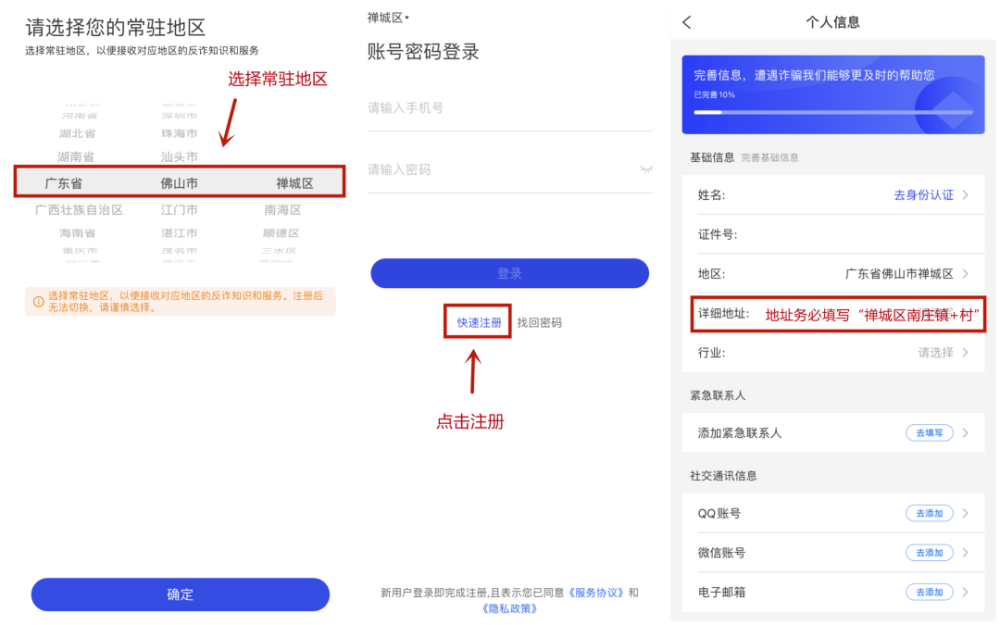Screen dimensions: 1000x625
Task: Open the 《服务协议》 link
Action: pyautogui.click(x=596, y=592)
